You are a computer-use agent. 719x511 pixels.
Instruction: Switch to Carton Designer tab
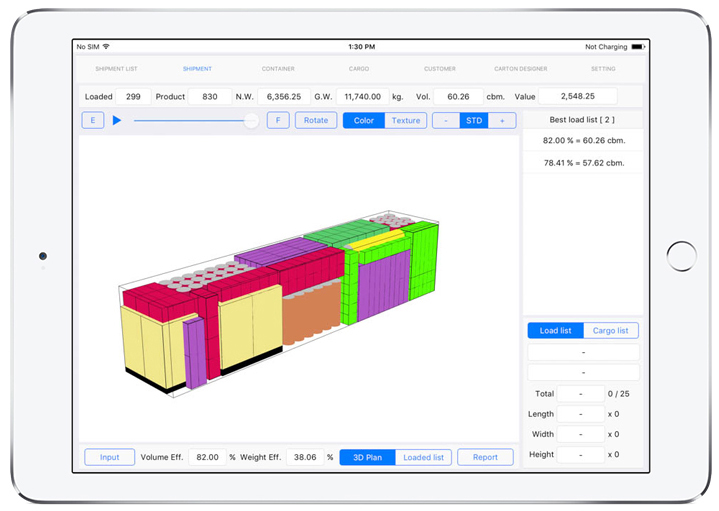pyautogui.click(x=520, y=69)
